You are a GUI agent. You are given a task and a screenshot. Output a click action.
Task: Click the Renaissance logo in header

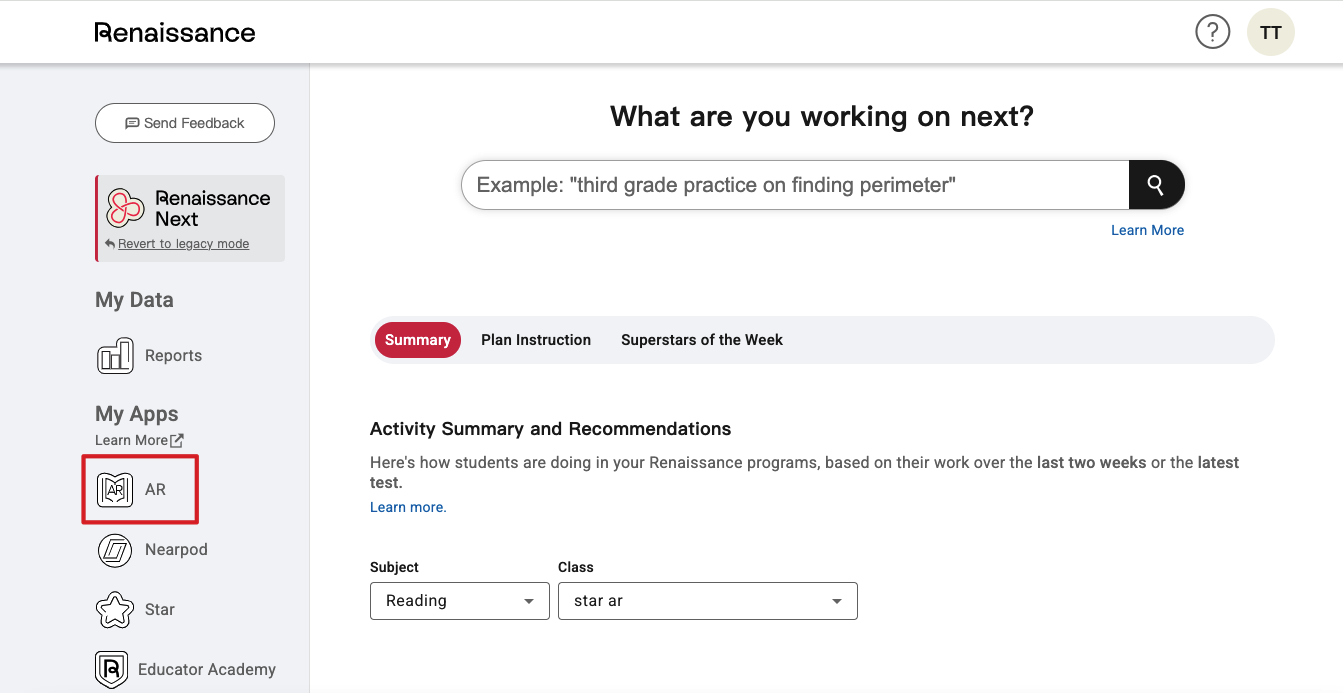[x=175, y=33]
